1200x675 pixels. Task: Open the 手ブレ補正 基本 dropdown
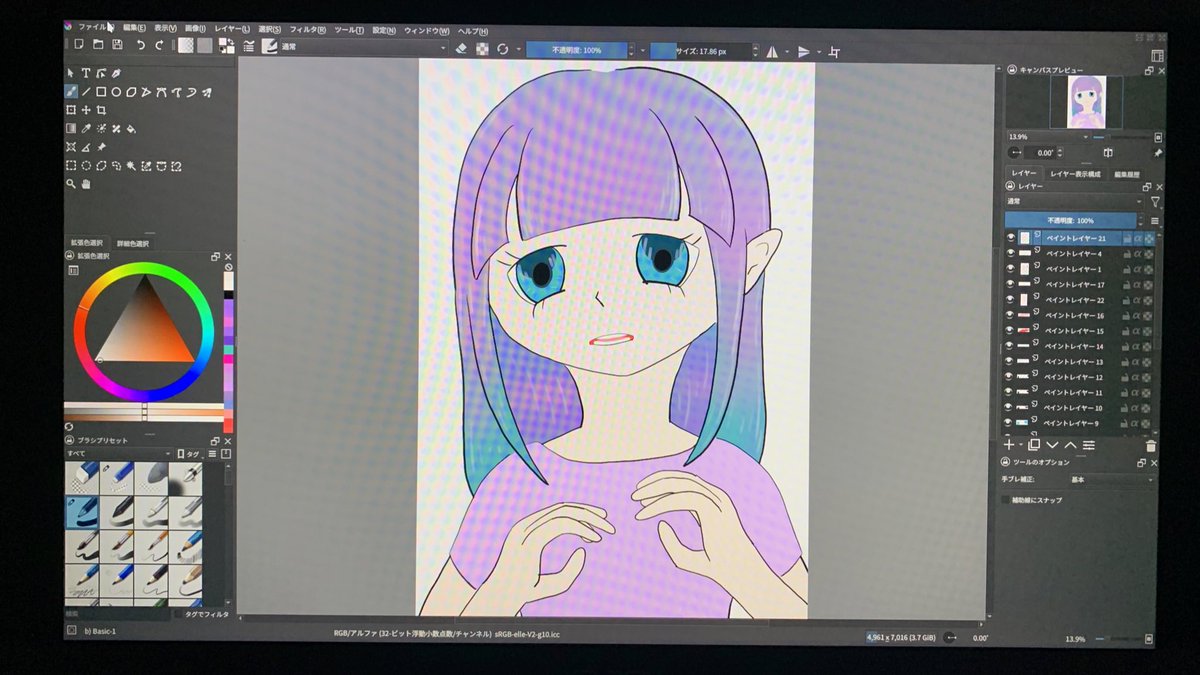[1110, 479]
